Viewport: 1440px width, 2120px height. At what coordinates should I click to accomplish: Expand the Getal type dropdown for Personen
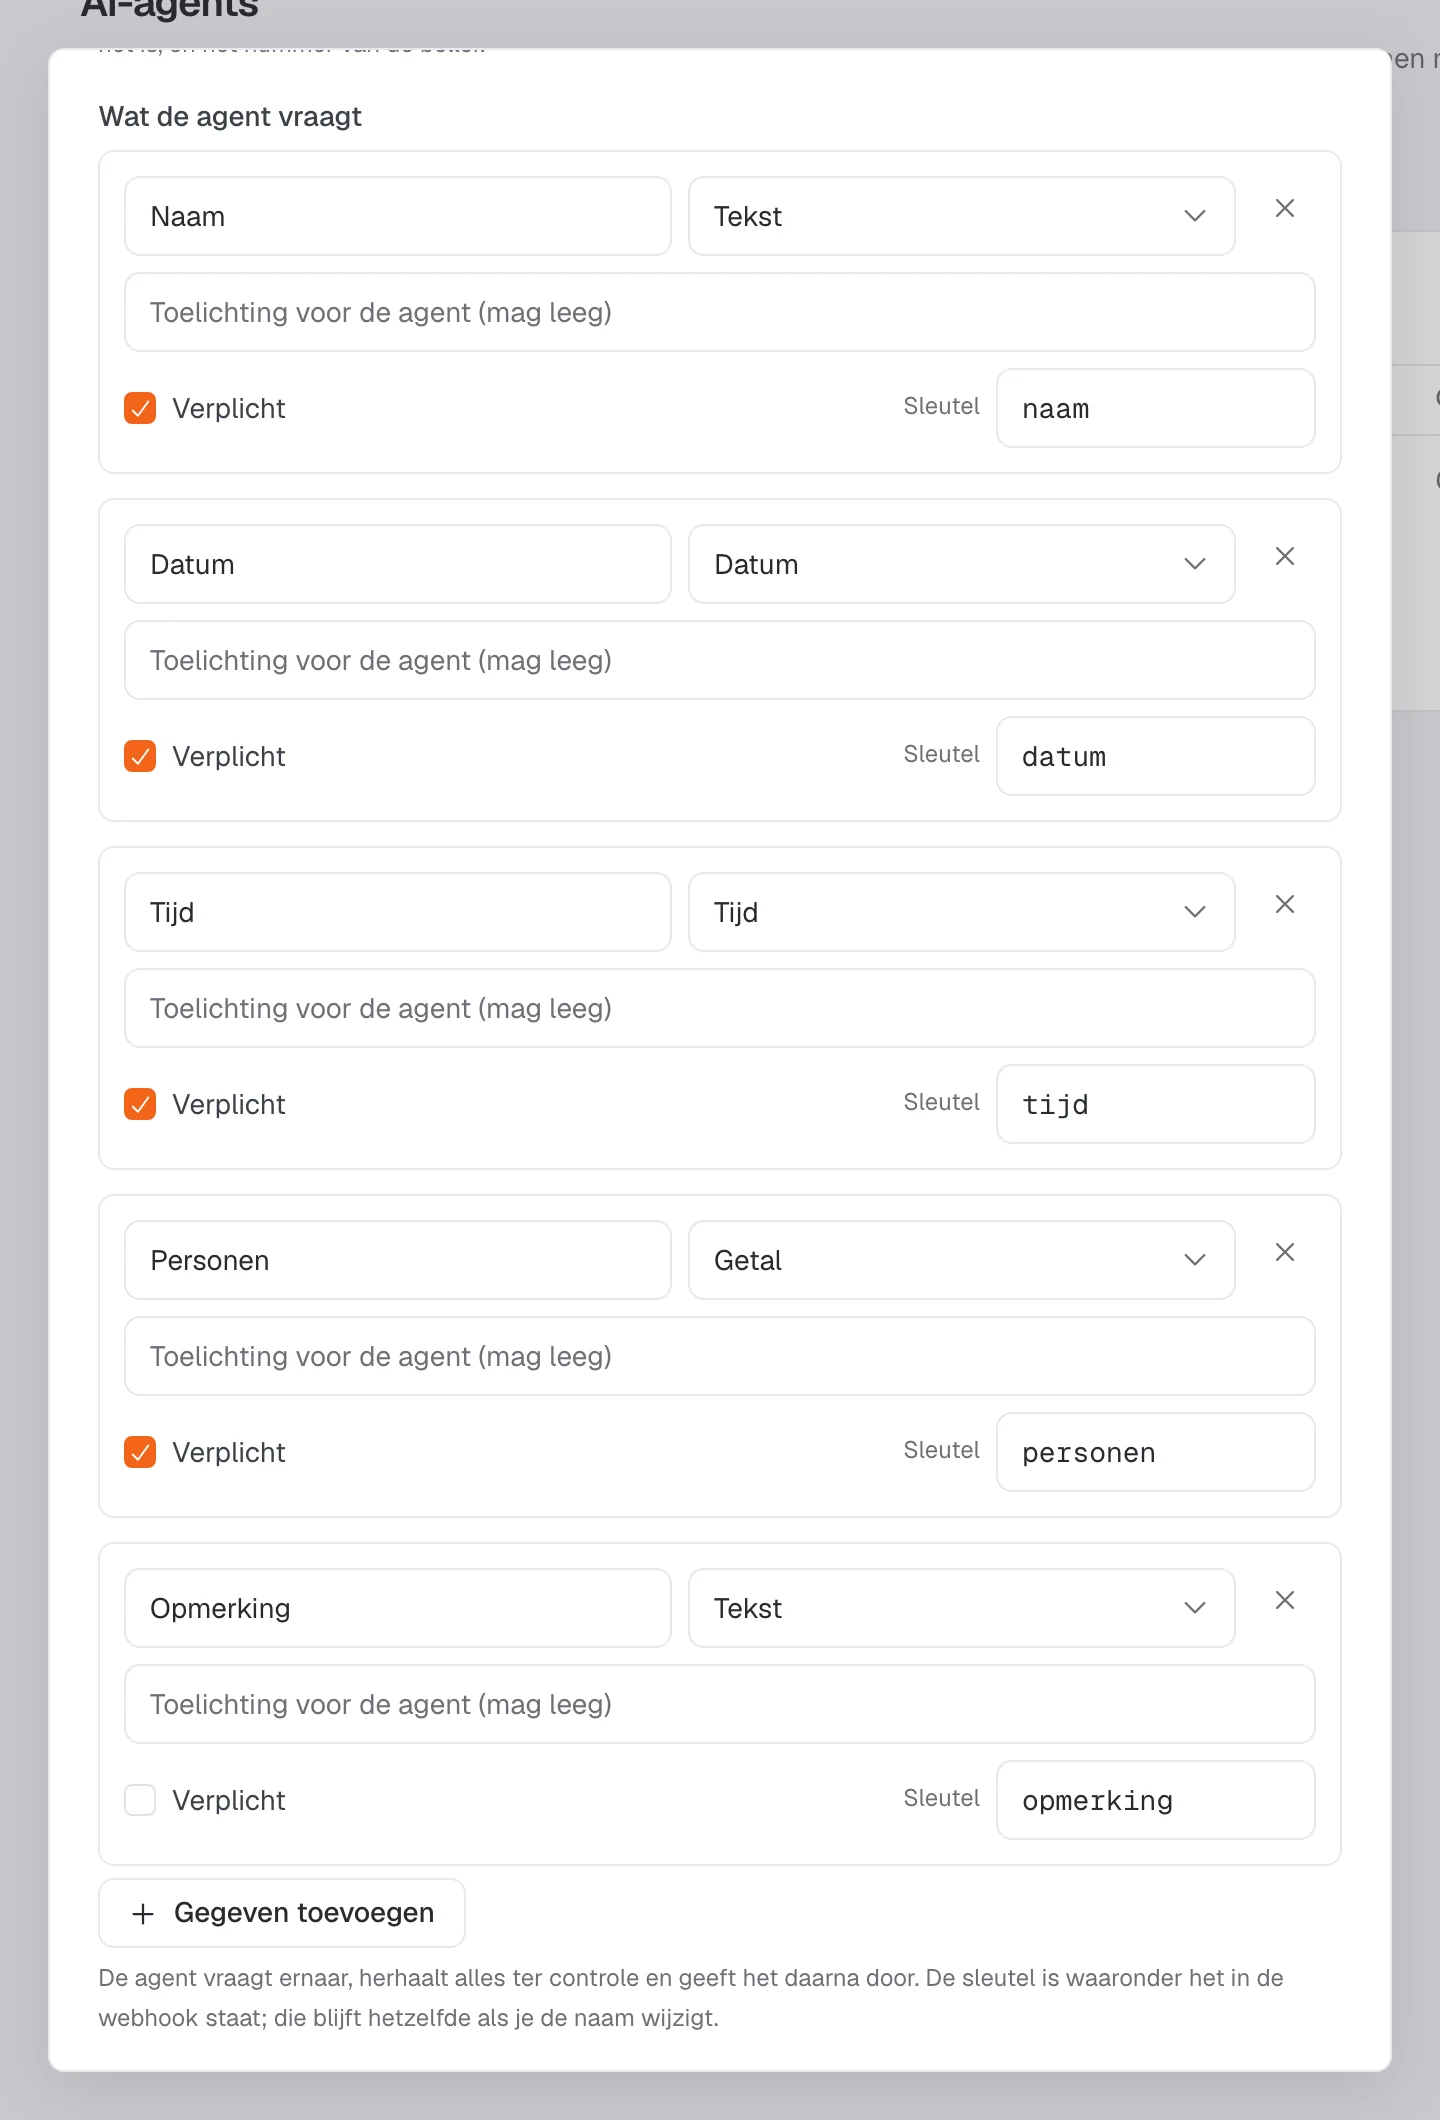click(961, 1260)
